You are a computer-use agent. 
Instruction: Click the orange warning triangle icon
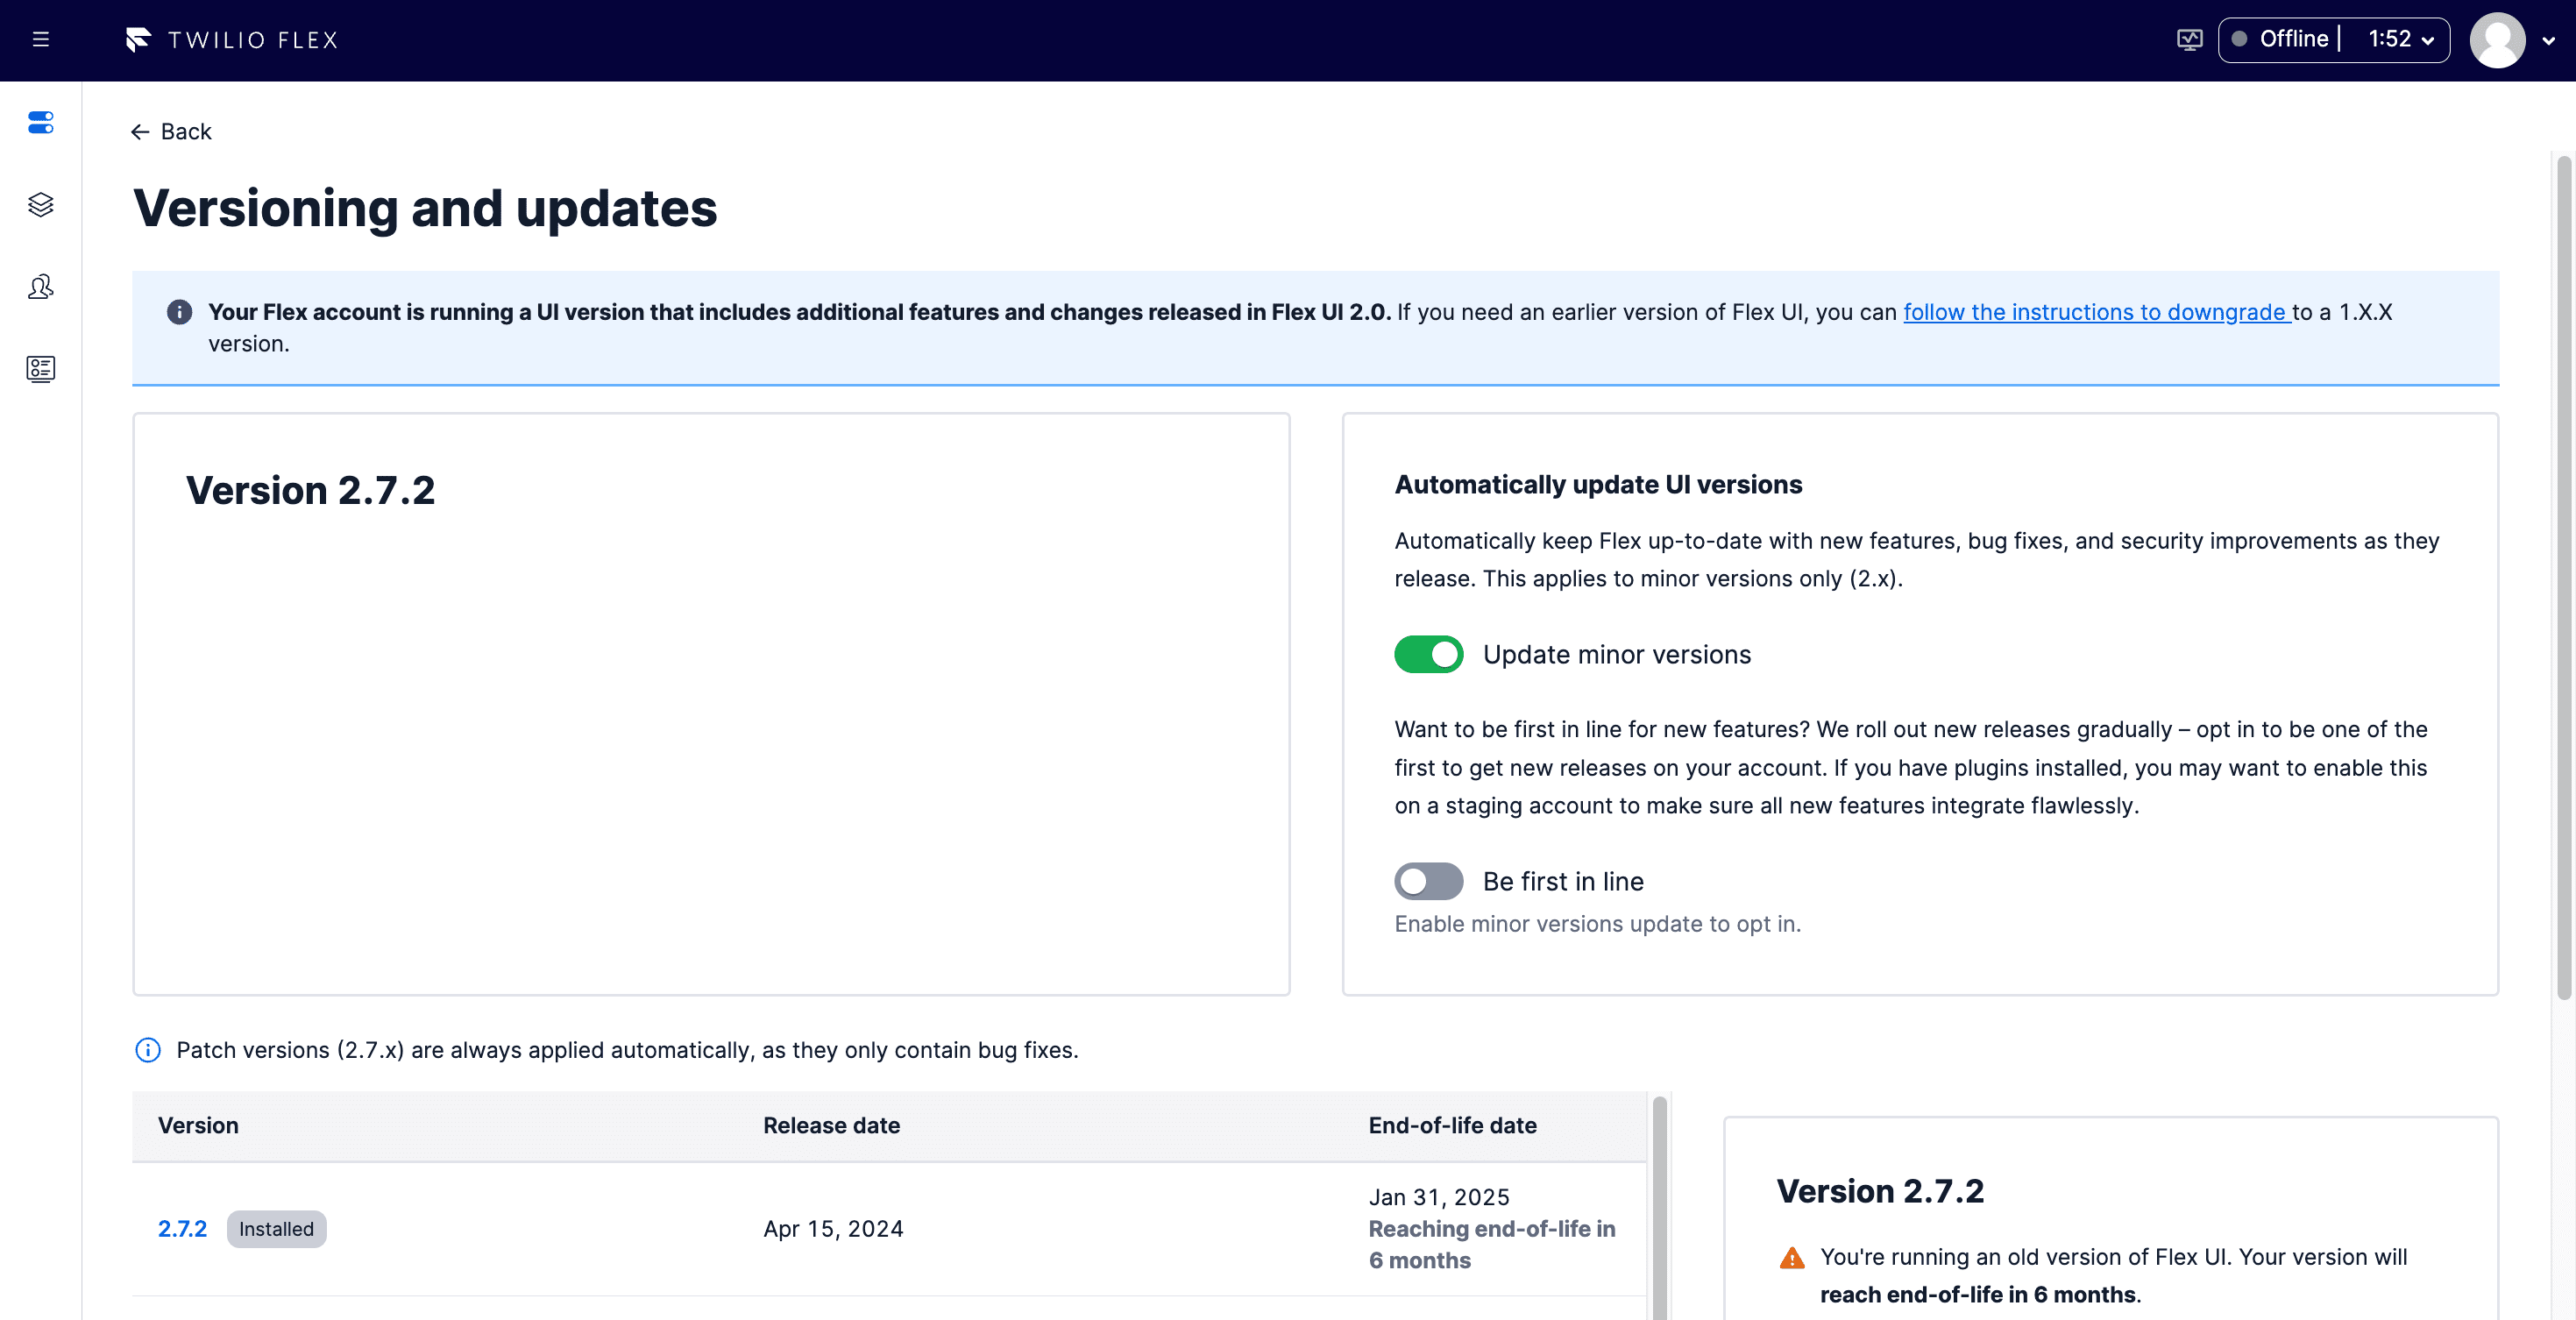[1792, 1258]
